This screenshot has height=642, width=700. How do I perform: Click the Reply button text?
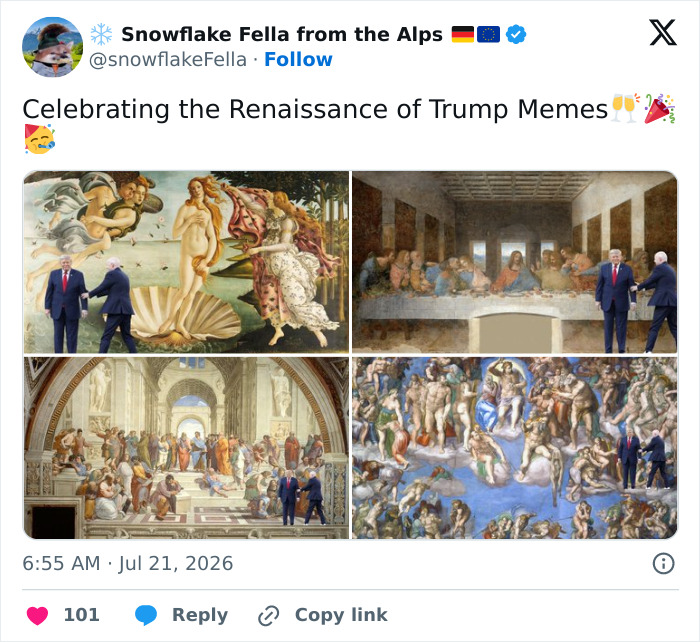point(200,615)
